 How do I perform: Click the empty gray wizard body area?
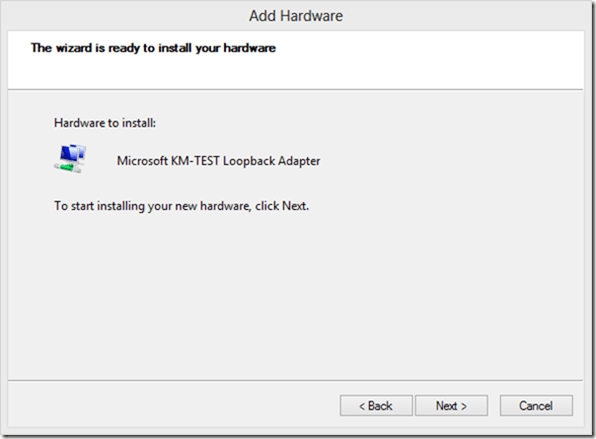pyautogui.click(x=296, y=296)
